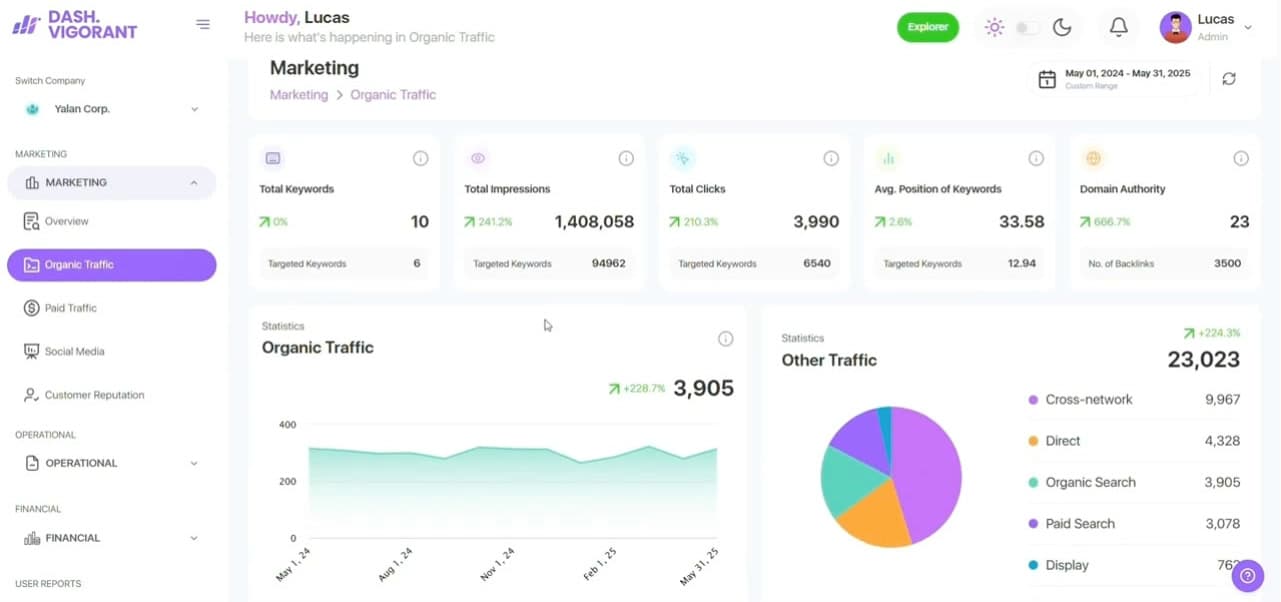Click the Dash Vigorant logo
This screenshot has height=602, width=1281.
75,25
